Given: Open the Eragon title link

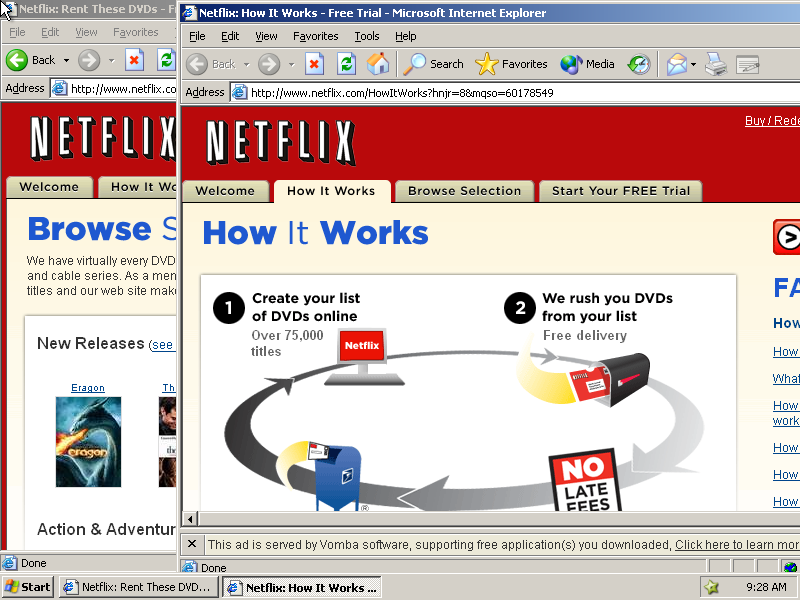Looking at the screenshot, I should 88,388.
